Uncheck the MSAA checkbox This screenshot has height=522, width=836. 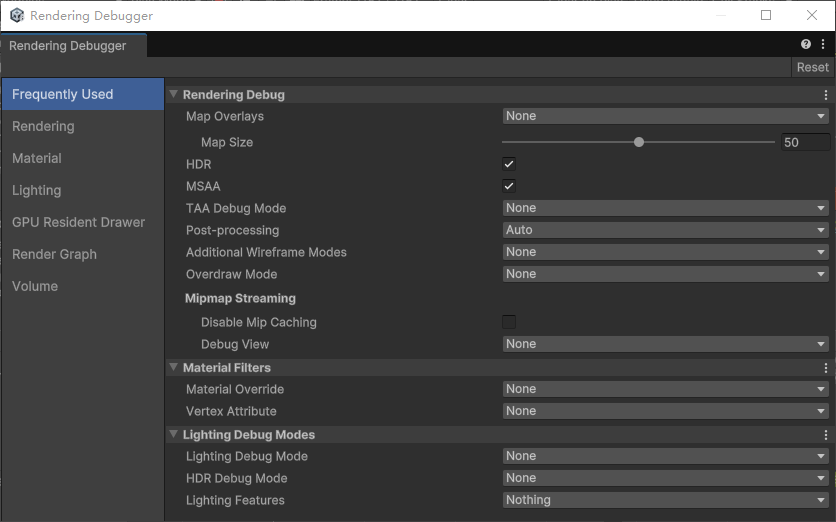click(x=509, y=186)
